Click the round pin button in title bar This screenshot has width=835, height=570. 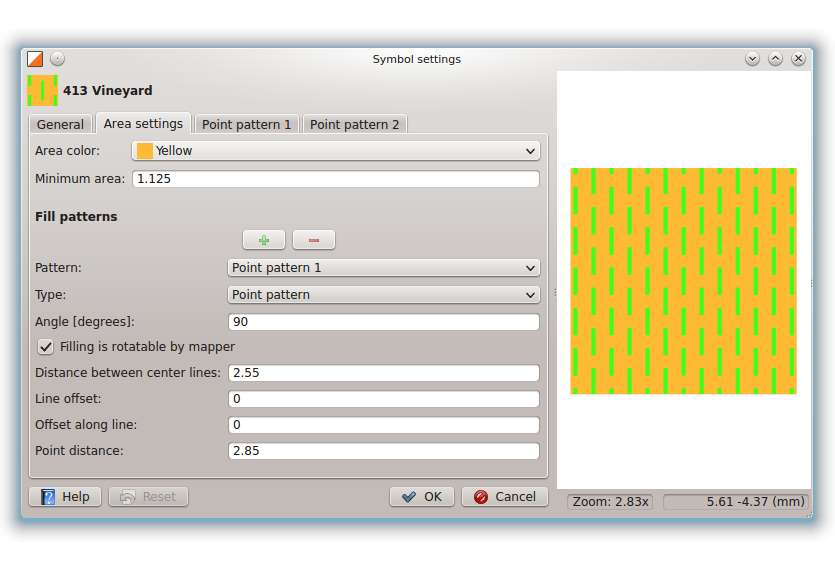click(58, 59)
